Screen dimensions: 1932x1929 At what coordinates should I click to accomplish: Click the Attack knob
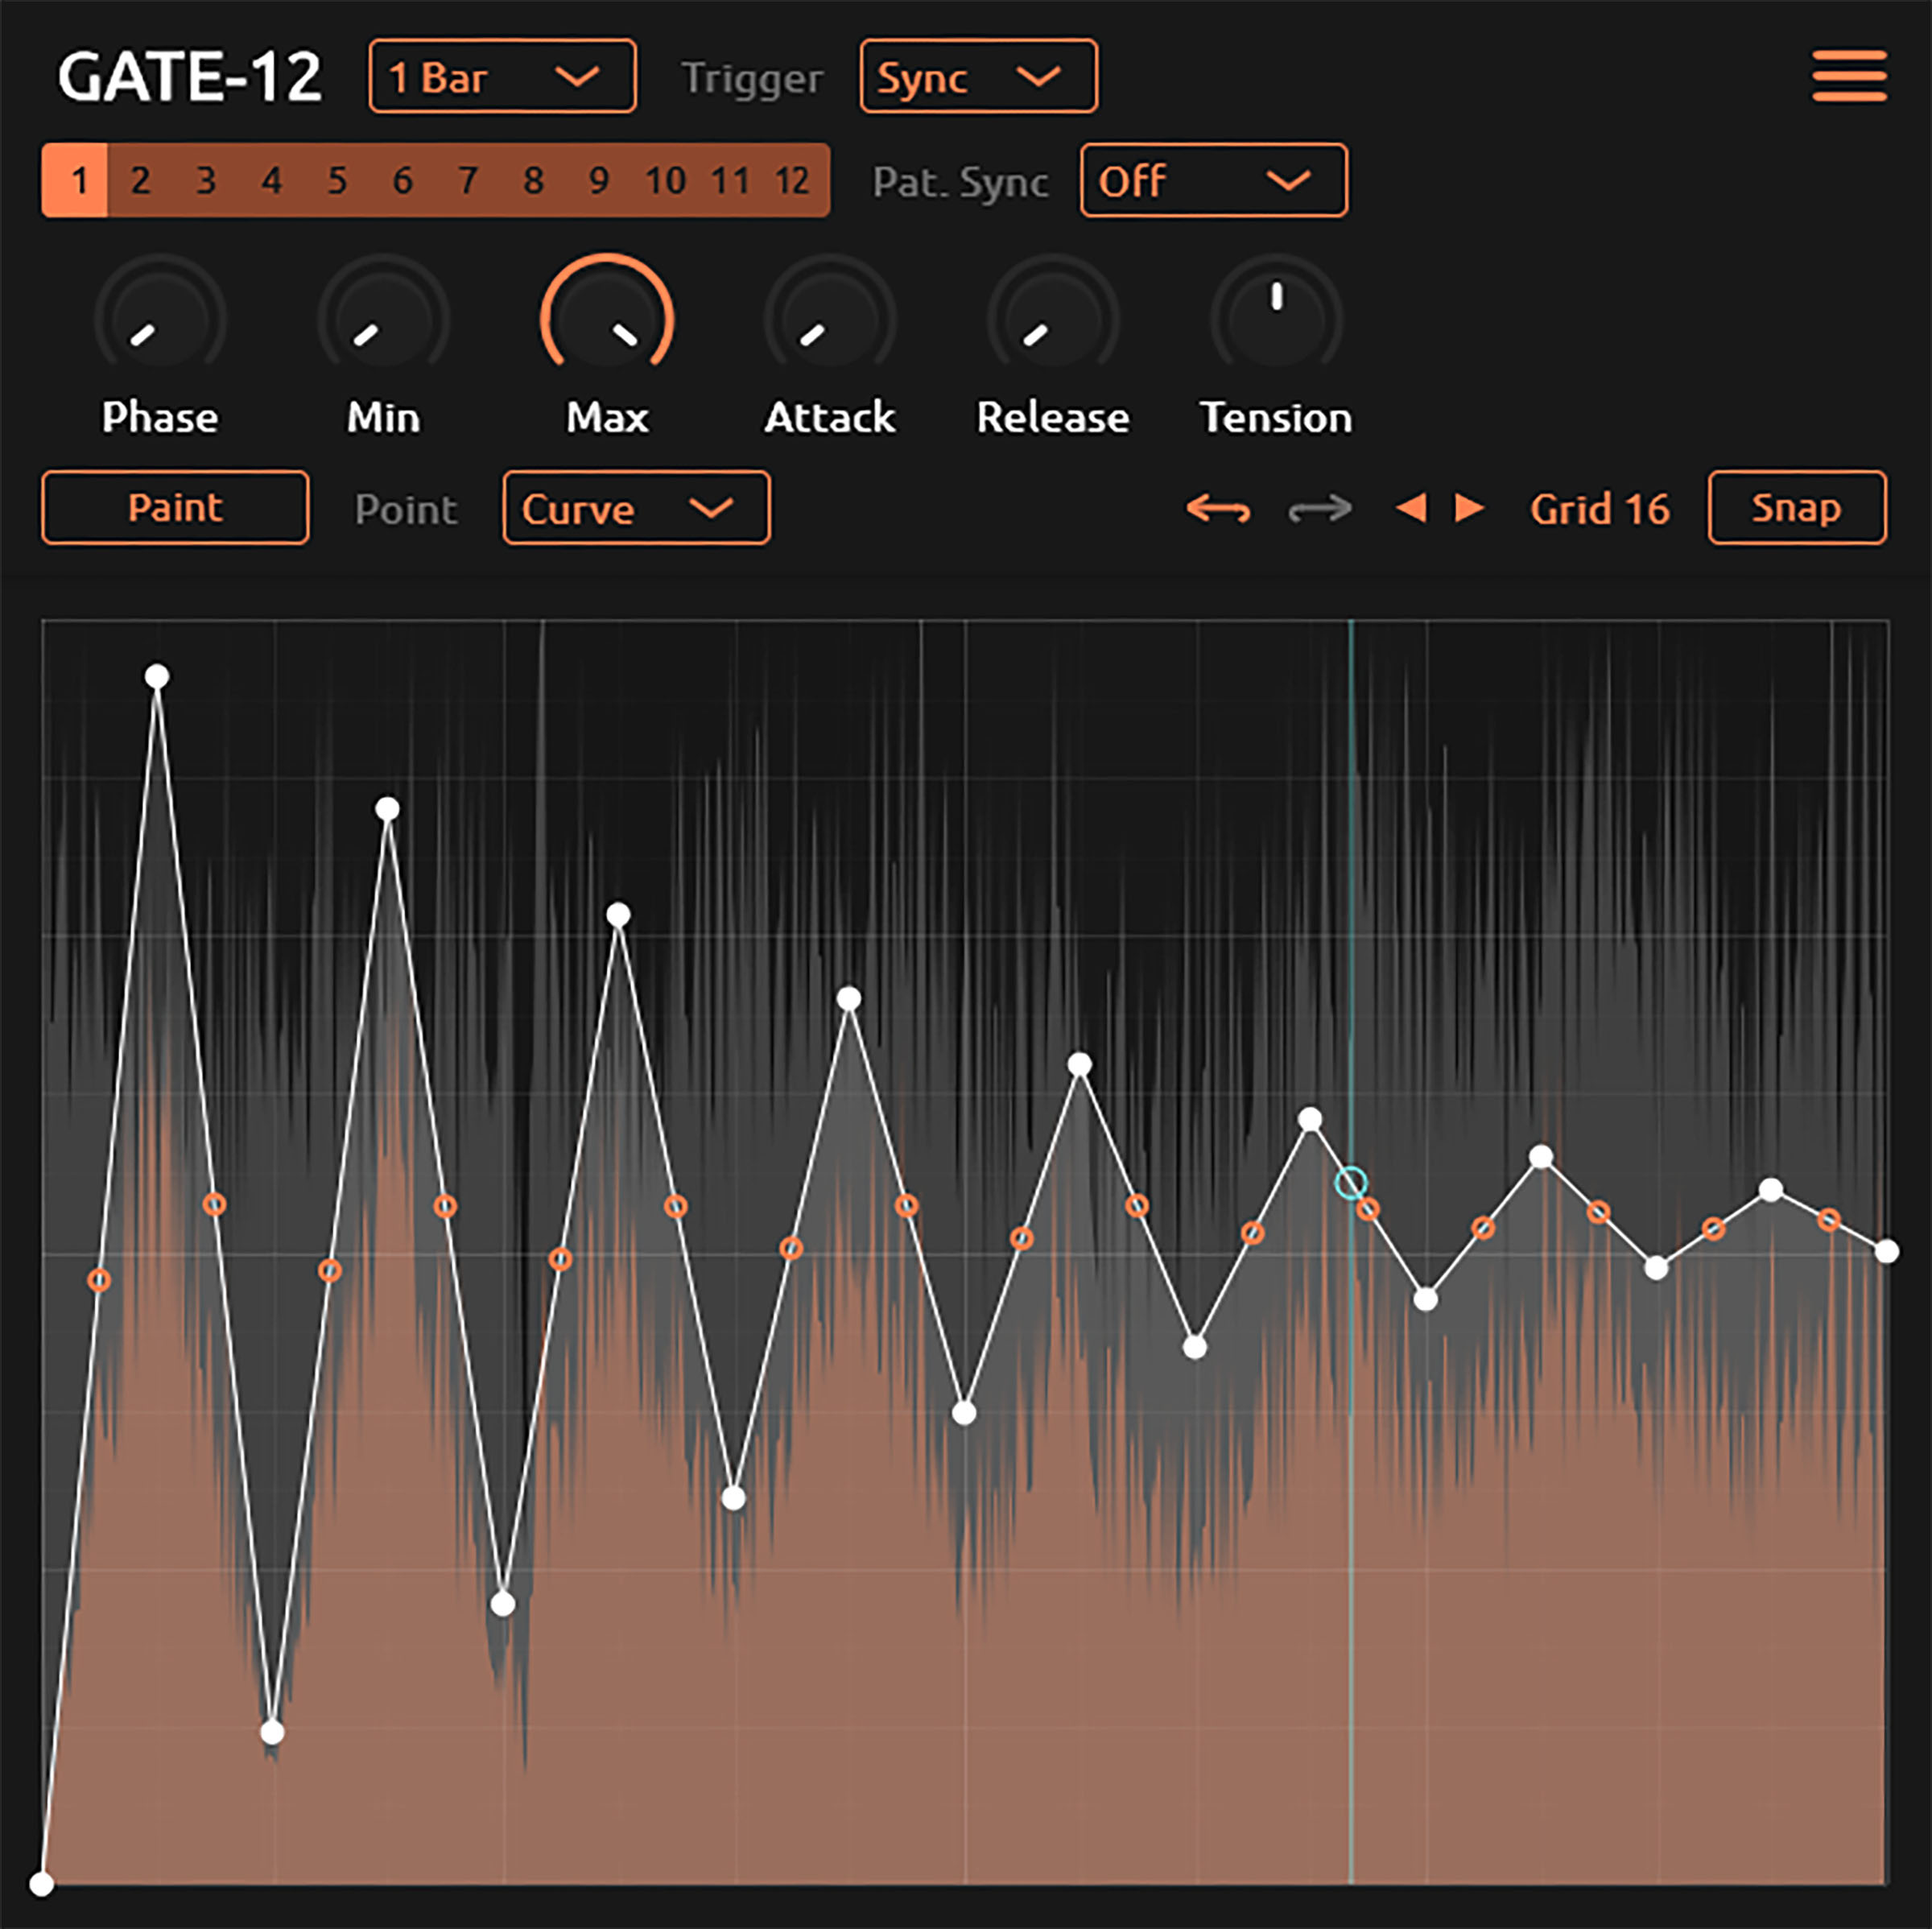[830, 320]
